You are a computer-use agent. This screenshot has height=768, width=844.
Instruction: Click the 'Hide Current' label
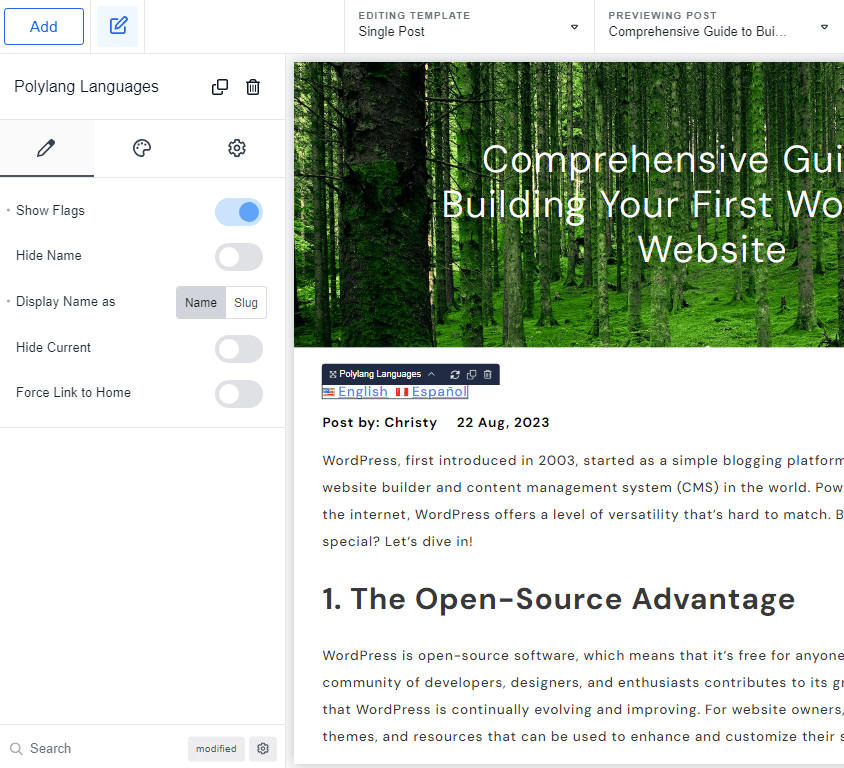(53, 348)
